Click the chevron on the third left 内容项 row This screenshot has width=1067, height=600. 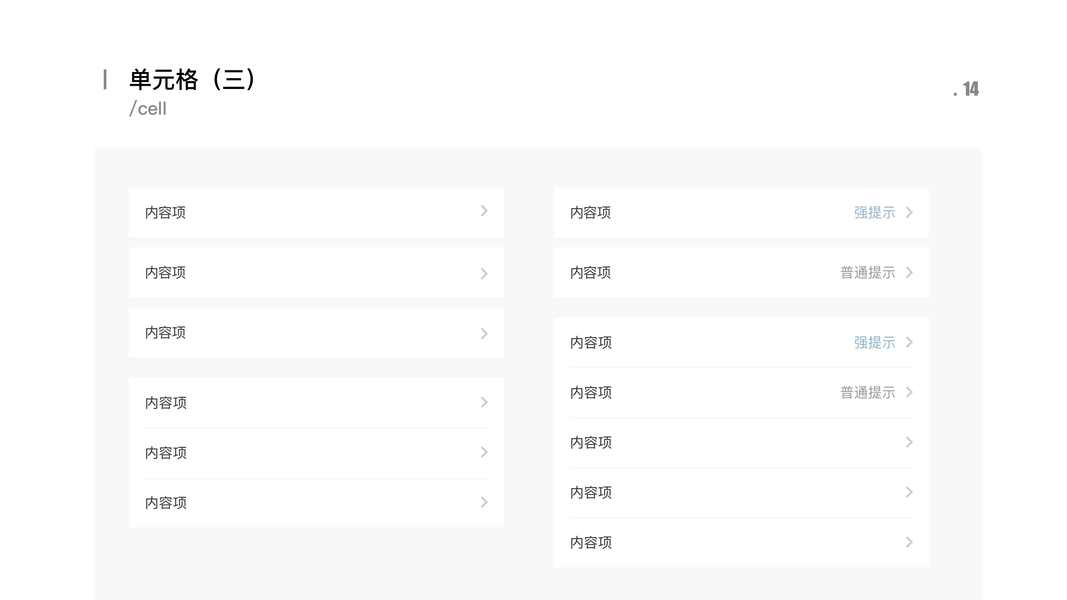click(x=484, y=332)
